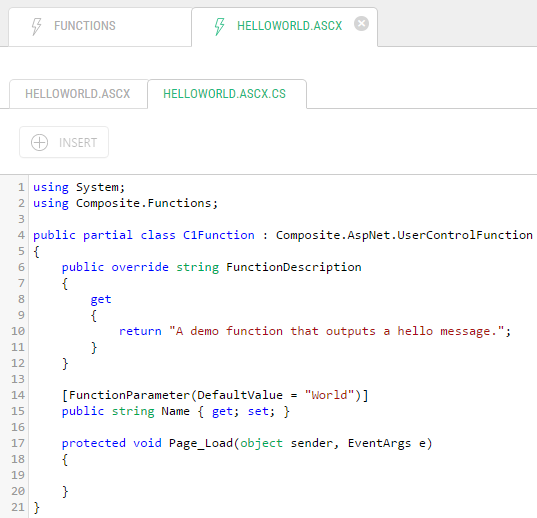Switch to the FUNCTIONS tab
The image size is (537, 518).
click(100, 27)
